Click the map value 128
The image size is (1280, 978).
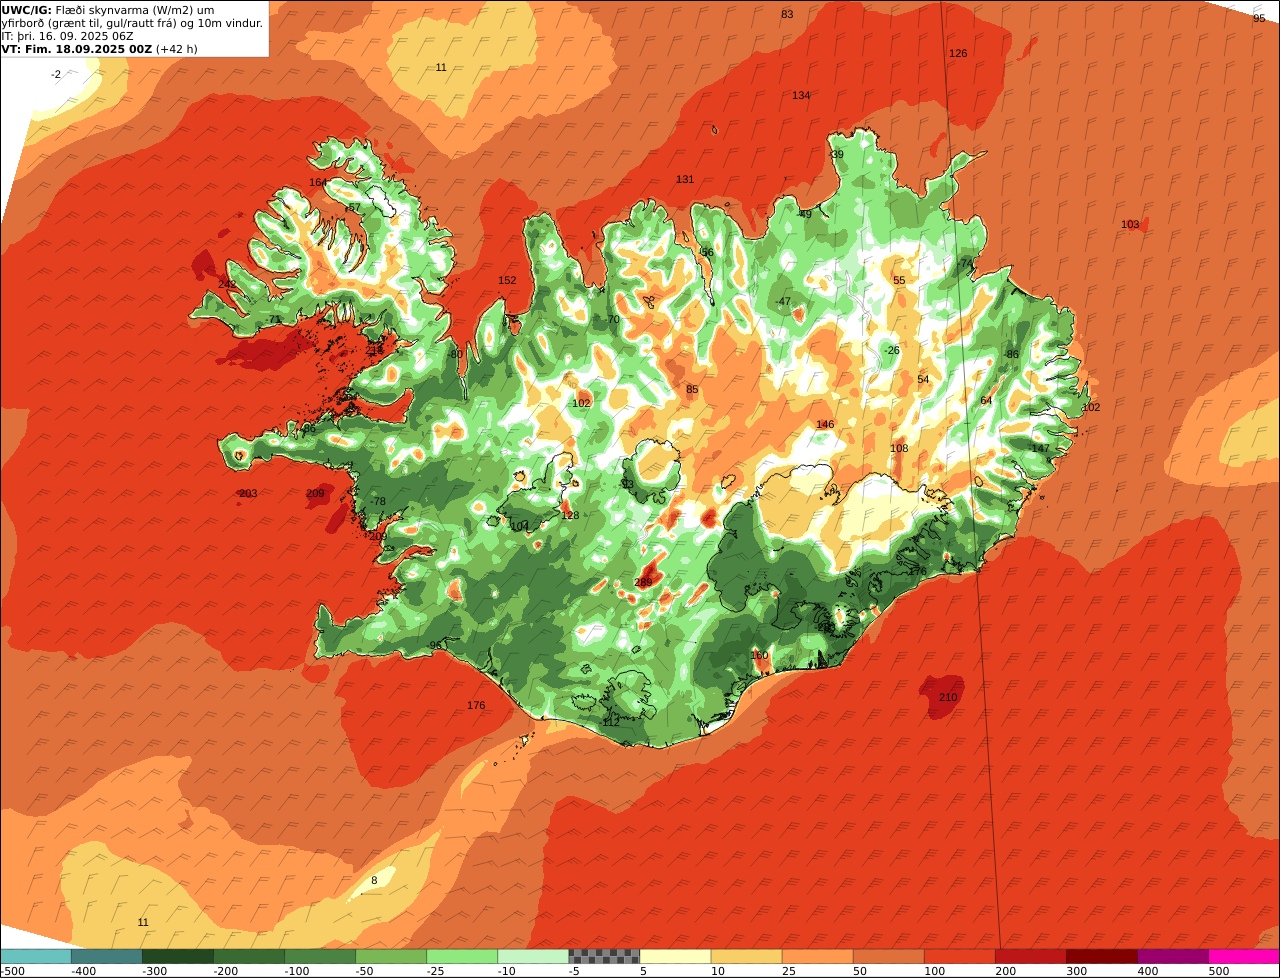pos(570,515)
